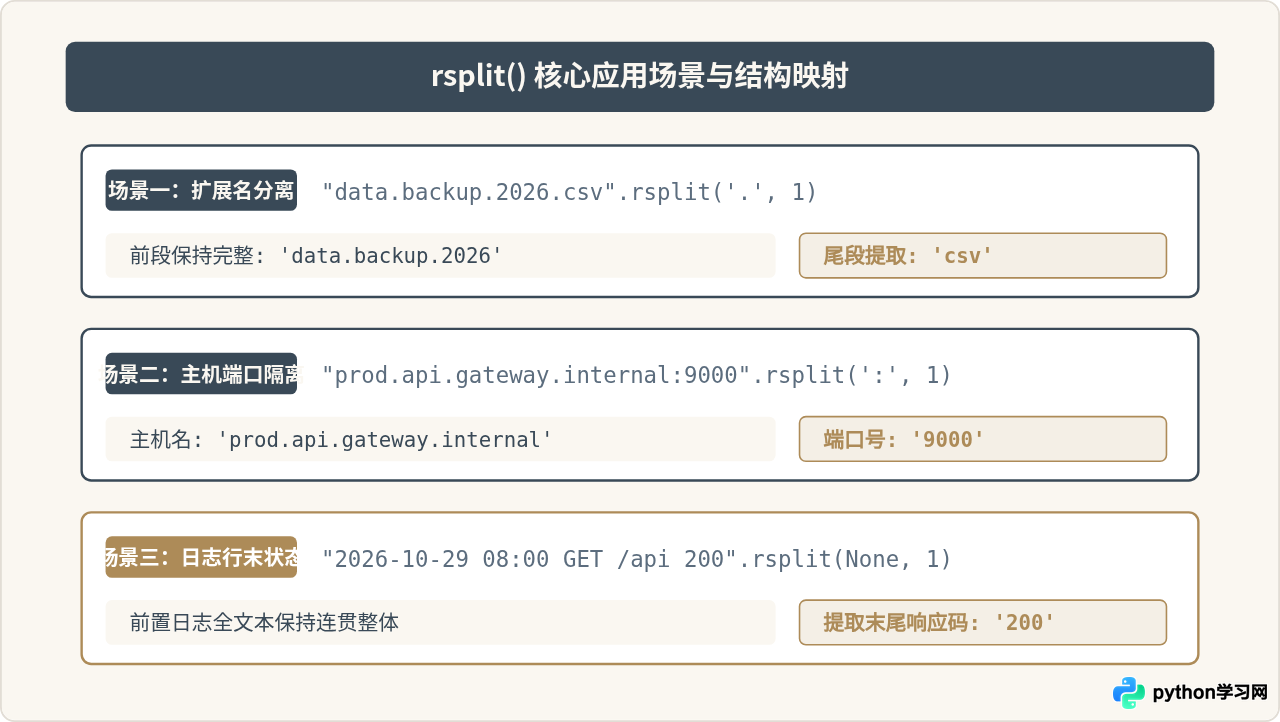Click the code containing rsplit(None, 1)
Viewport: 1280px width, 722px height.
[x=637, y=559]
